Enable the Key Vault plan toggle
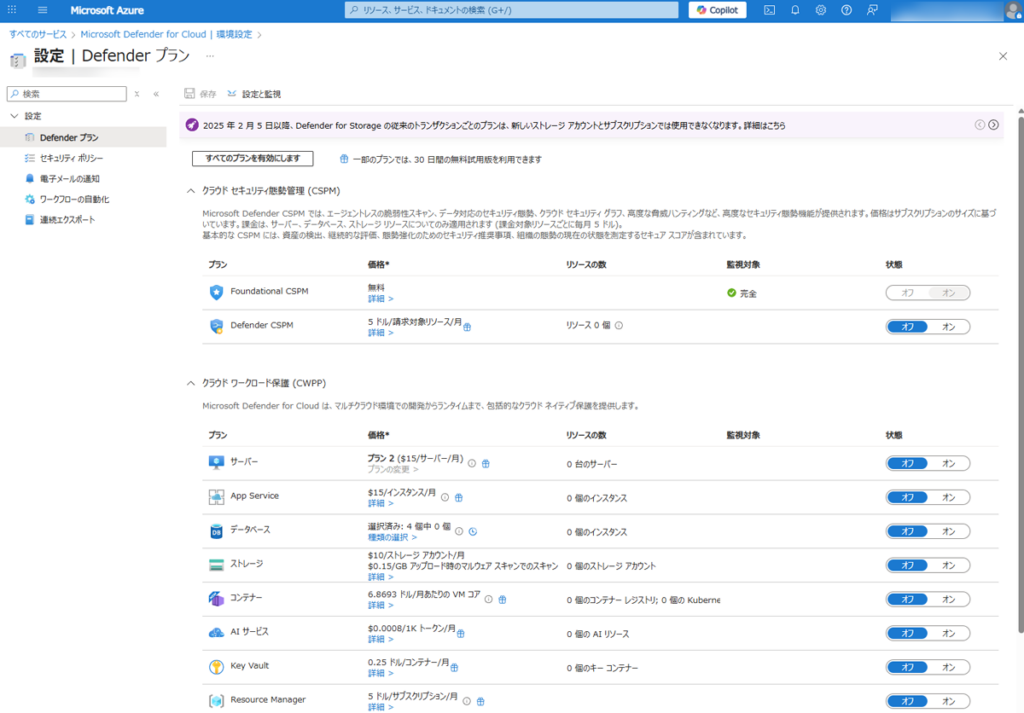Screen dimensions: 1024x713 (948, 667)
